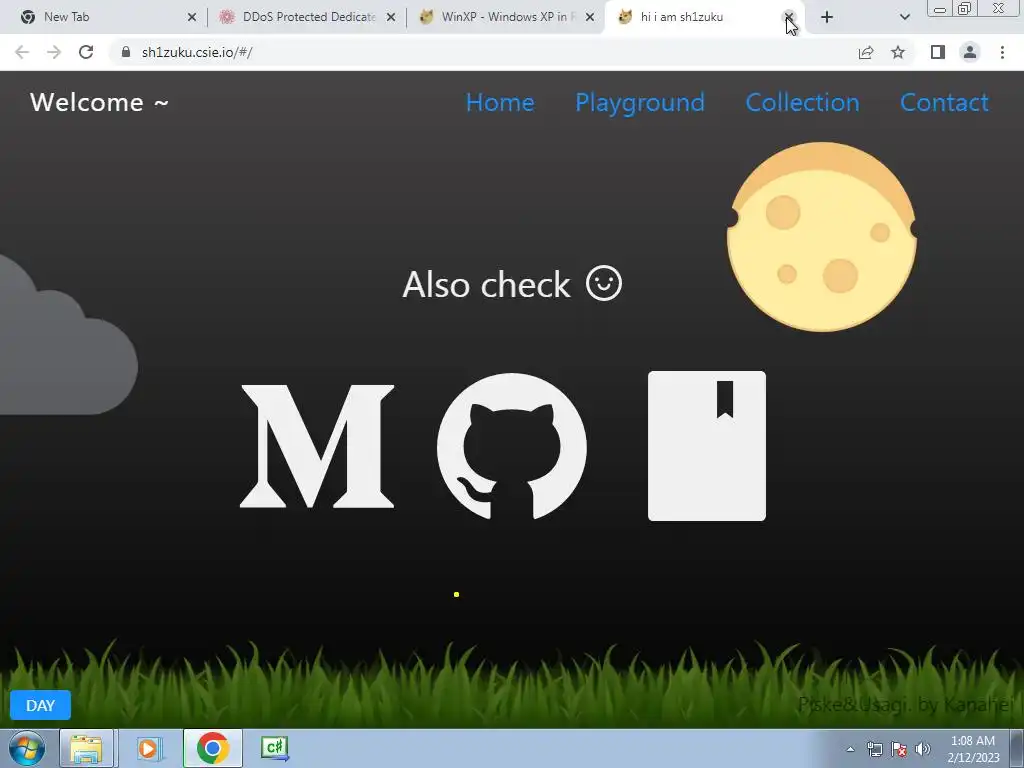
Task: Open the C# application on taskbar
Action: (x=275, y=748)
